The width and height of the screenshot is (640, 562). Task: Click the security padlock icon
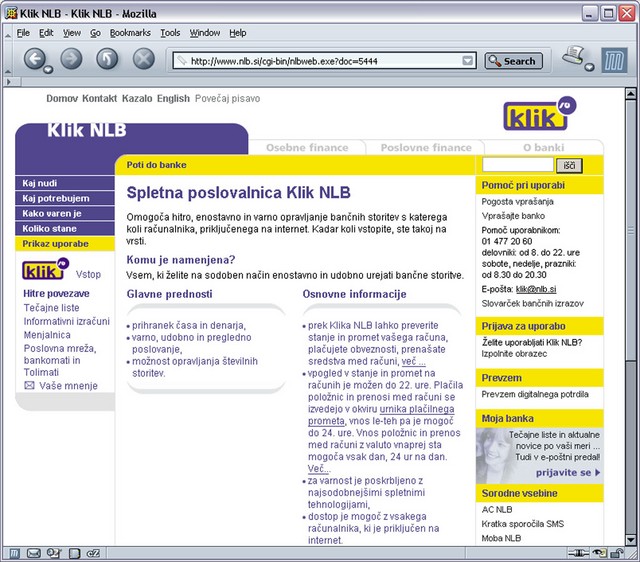coord(617,553)
